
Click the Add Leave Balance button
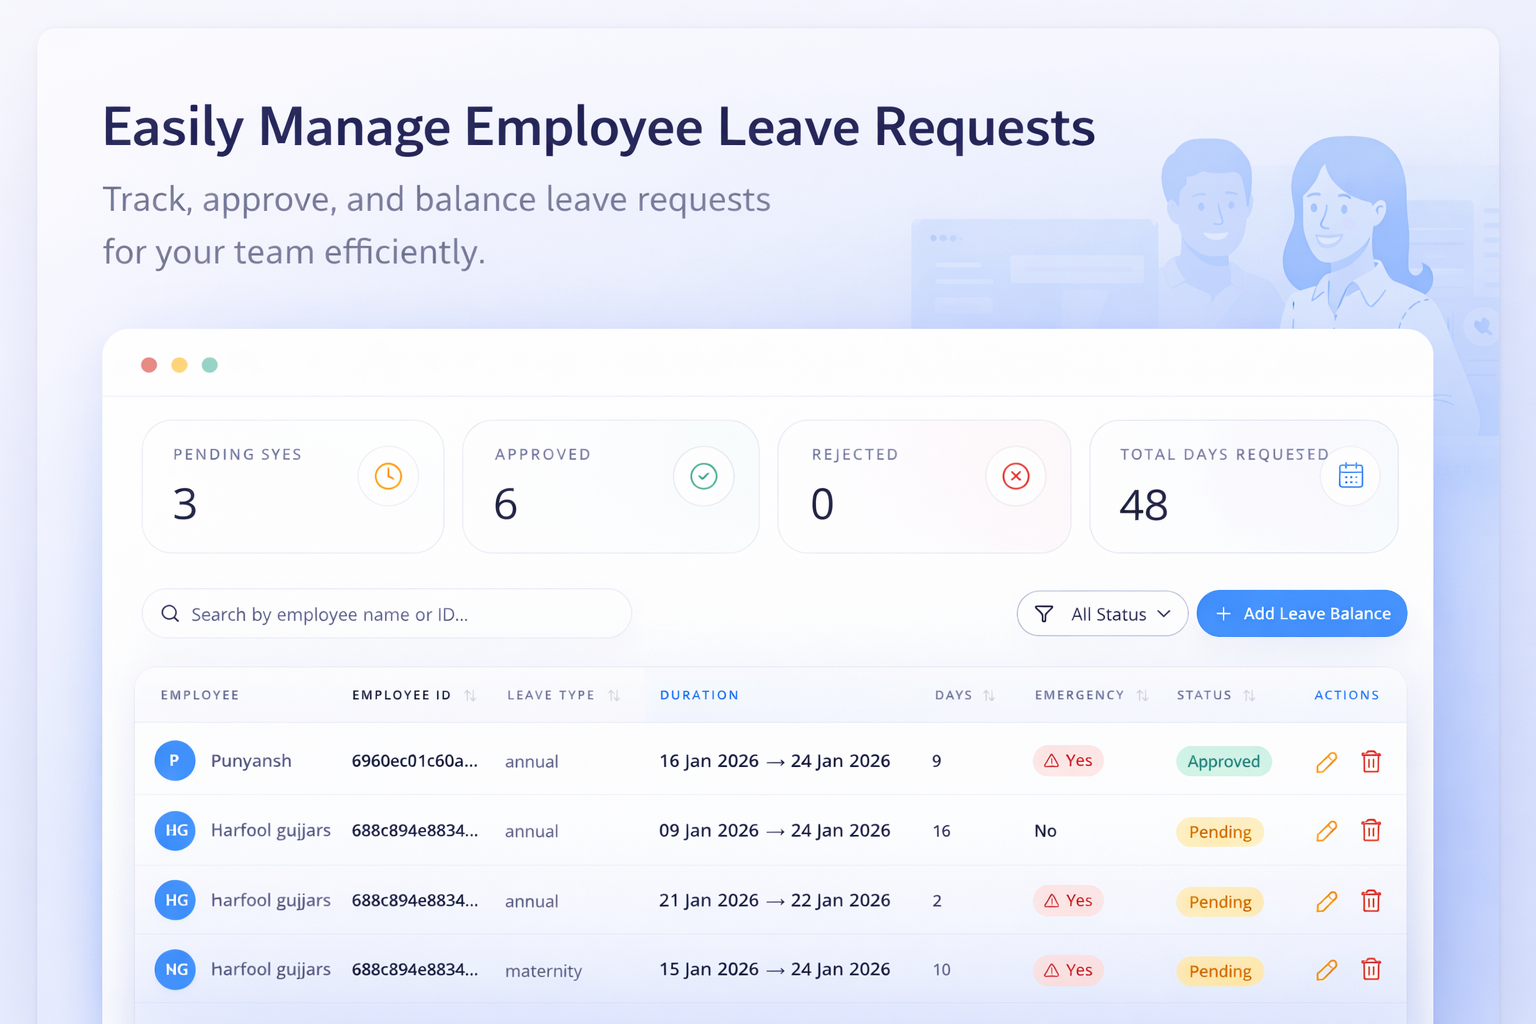click(1301, 614)
